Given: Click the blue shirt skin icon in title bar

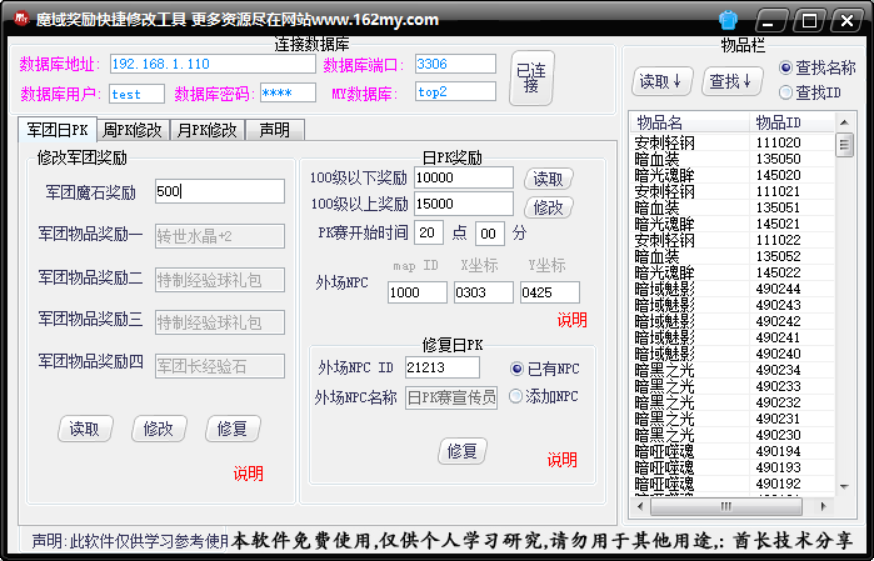Looking at the screenshot, I should [x=728, y=20].
